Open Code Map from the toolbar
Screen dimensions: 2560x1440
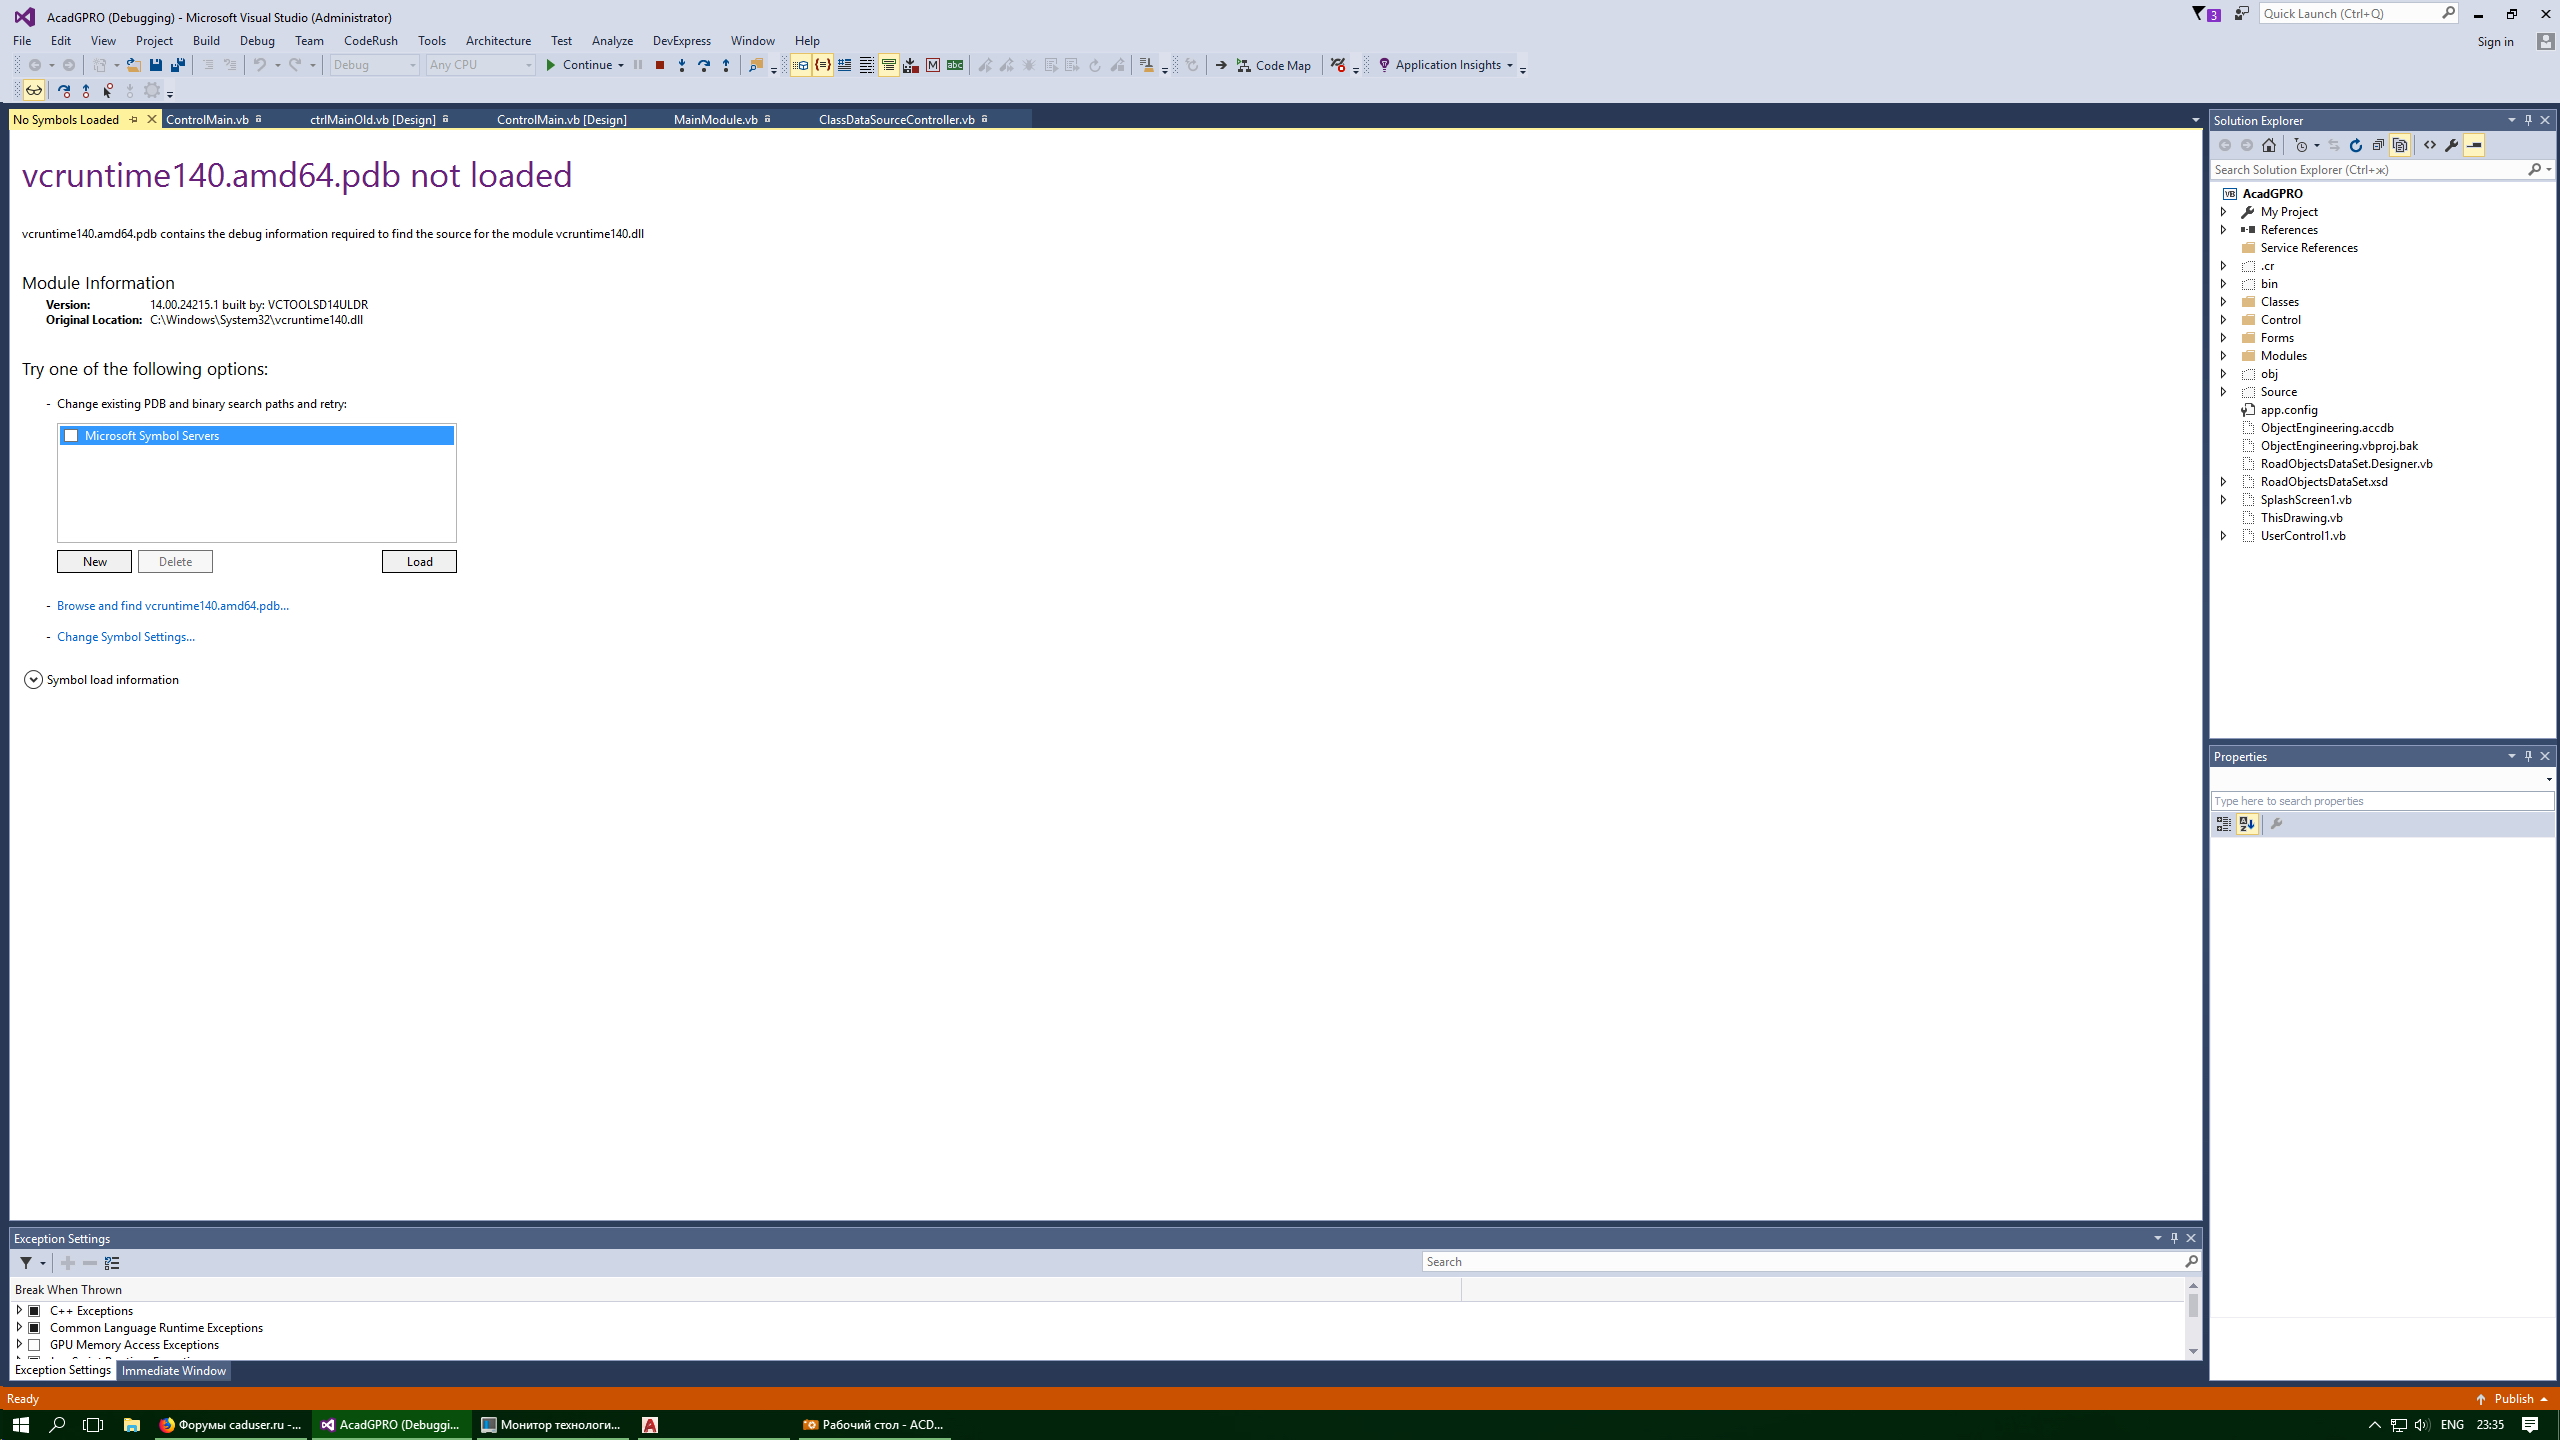click(x=1273, y=65)
